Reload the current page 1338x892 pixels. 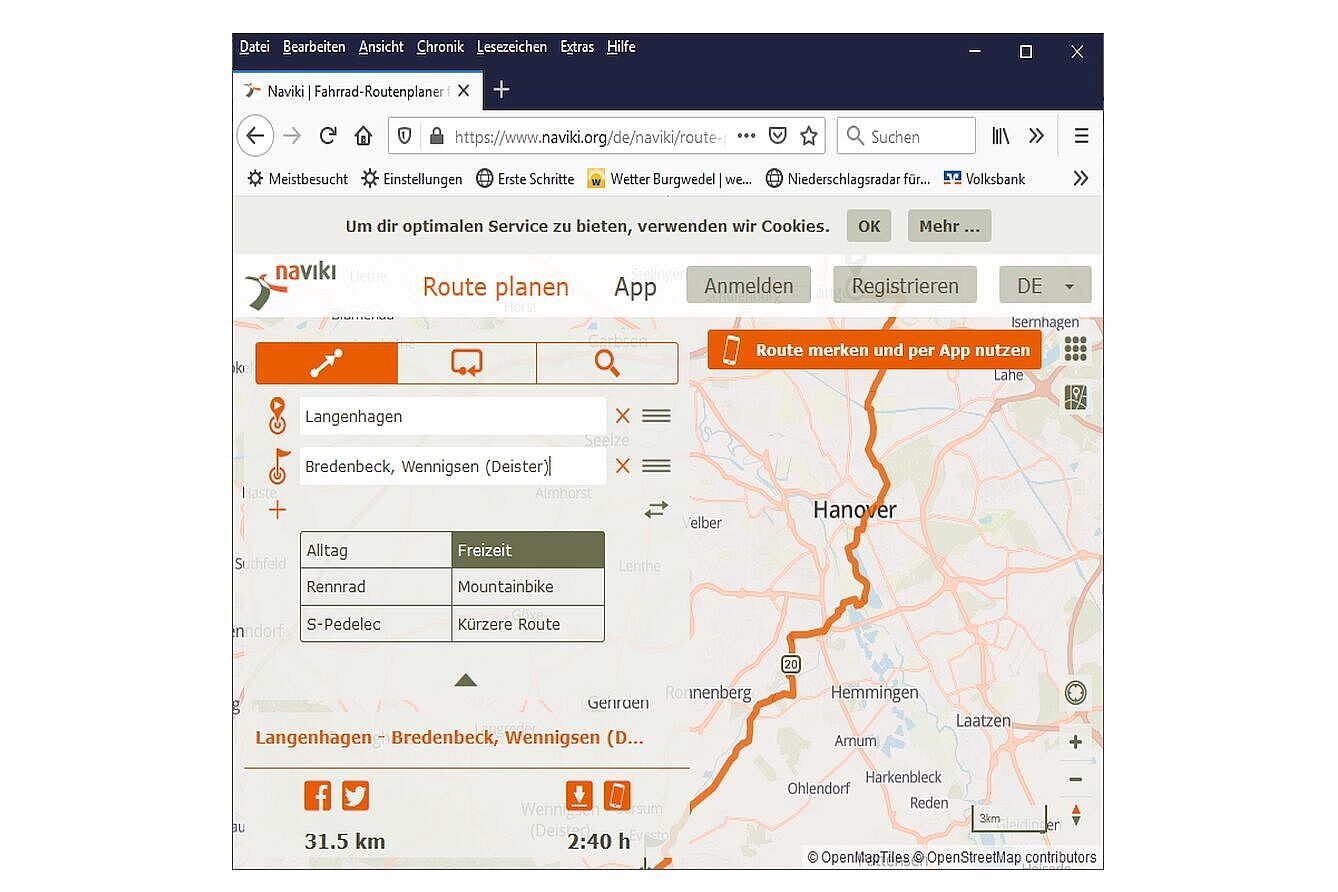pyautogui.click(x=328, y=136)
